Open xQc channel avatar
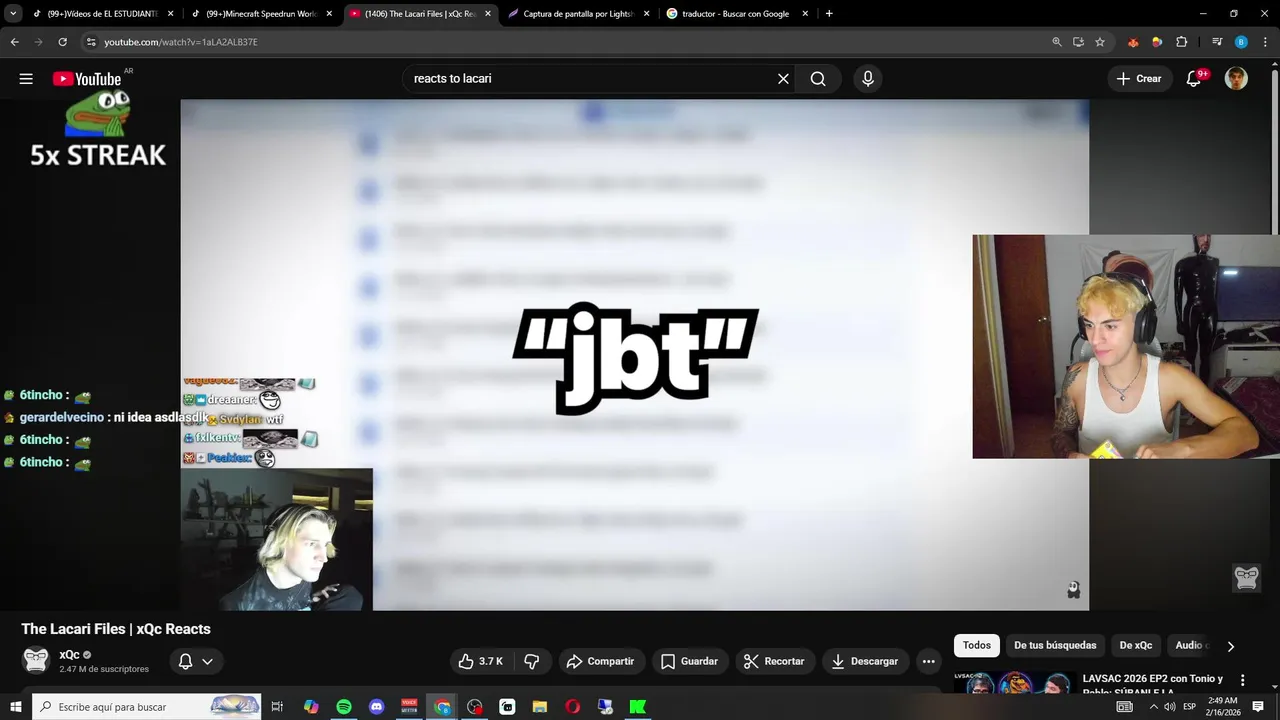 (x=36, y=660)
